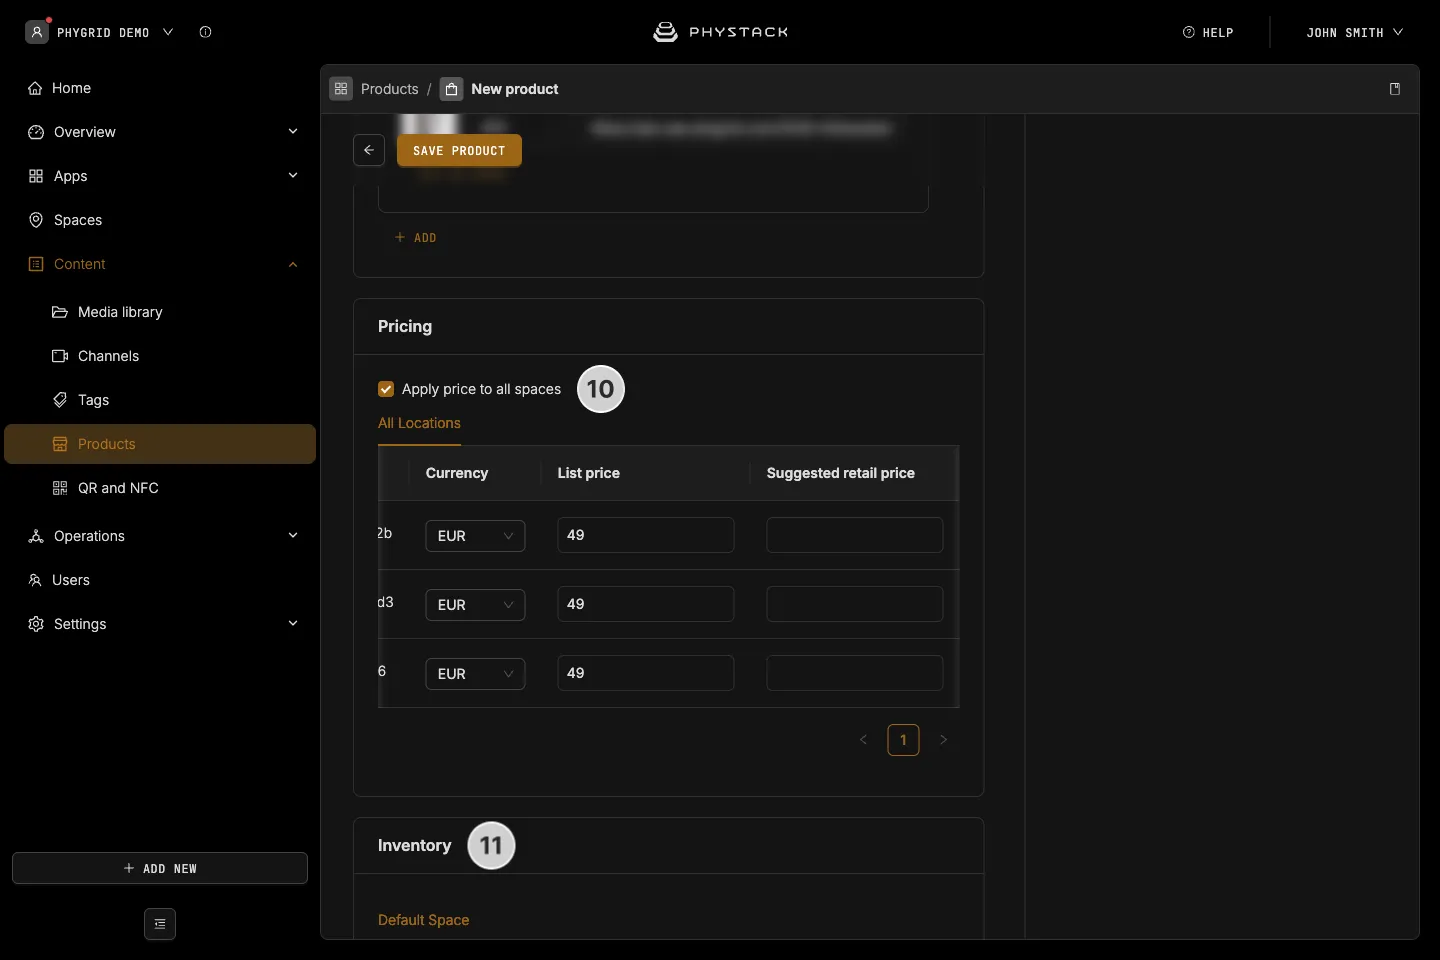Click the New product bag icon
Image resolution: width=1440 pixels, height=960 pixels.
tap(452, 89)
